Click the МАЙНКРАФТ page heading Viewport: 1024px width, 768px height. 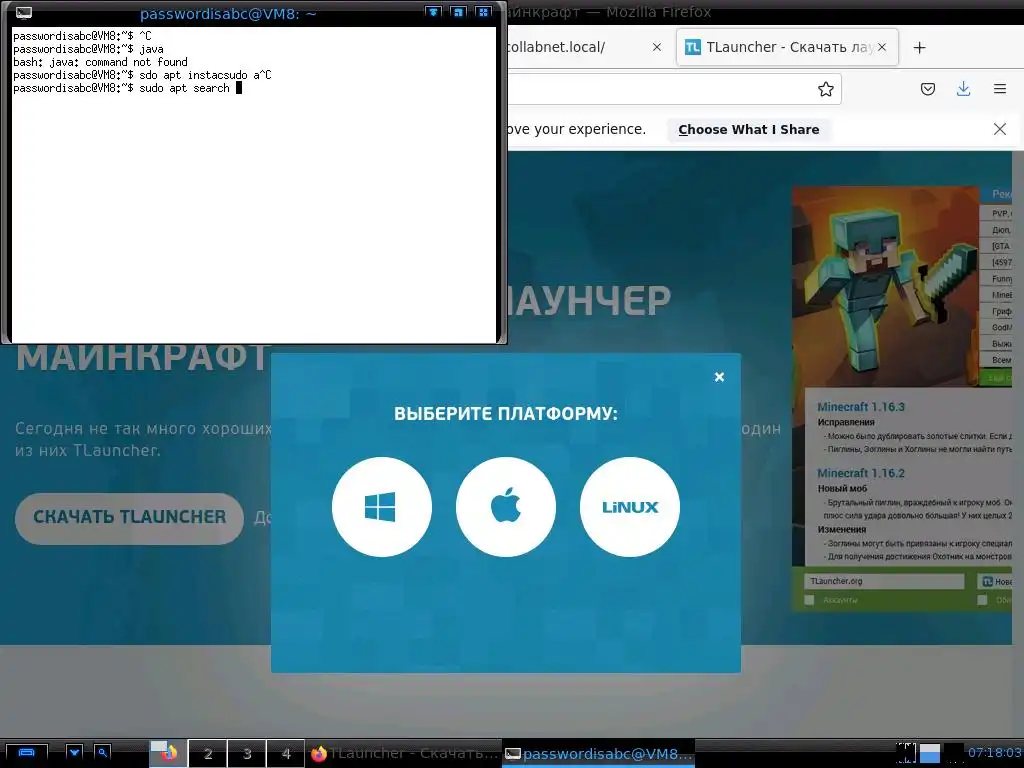click(x=142, y=358)
